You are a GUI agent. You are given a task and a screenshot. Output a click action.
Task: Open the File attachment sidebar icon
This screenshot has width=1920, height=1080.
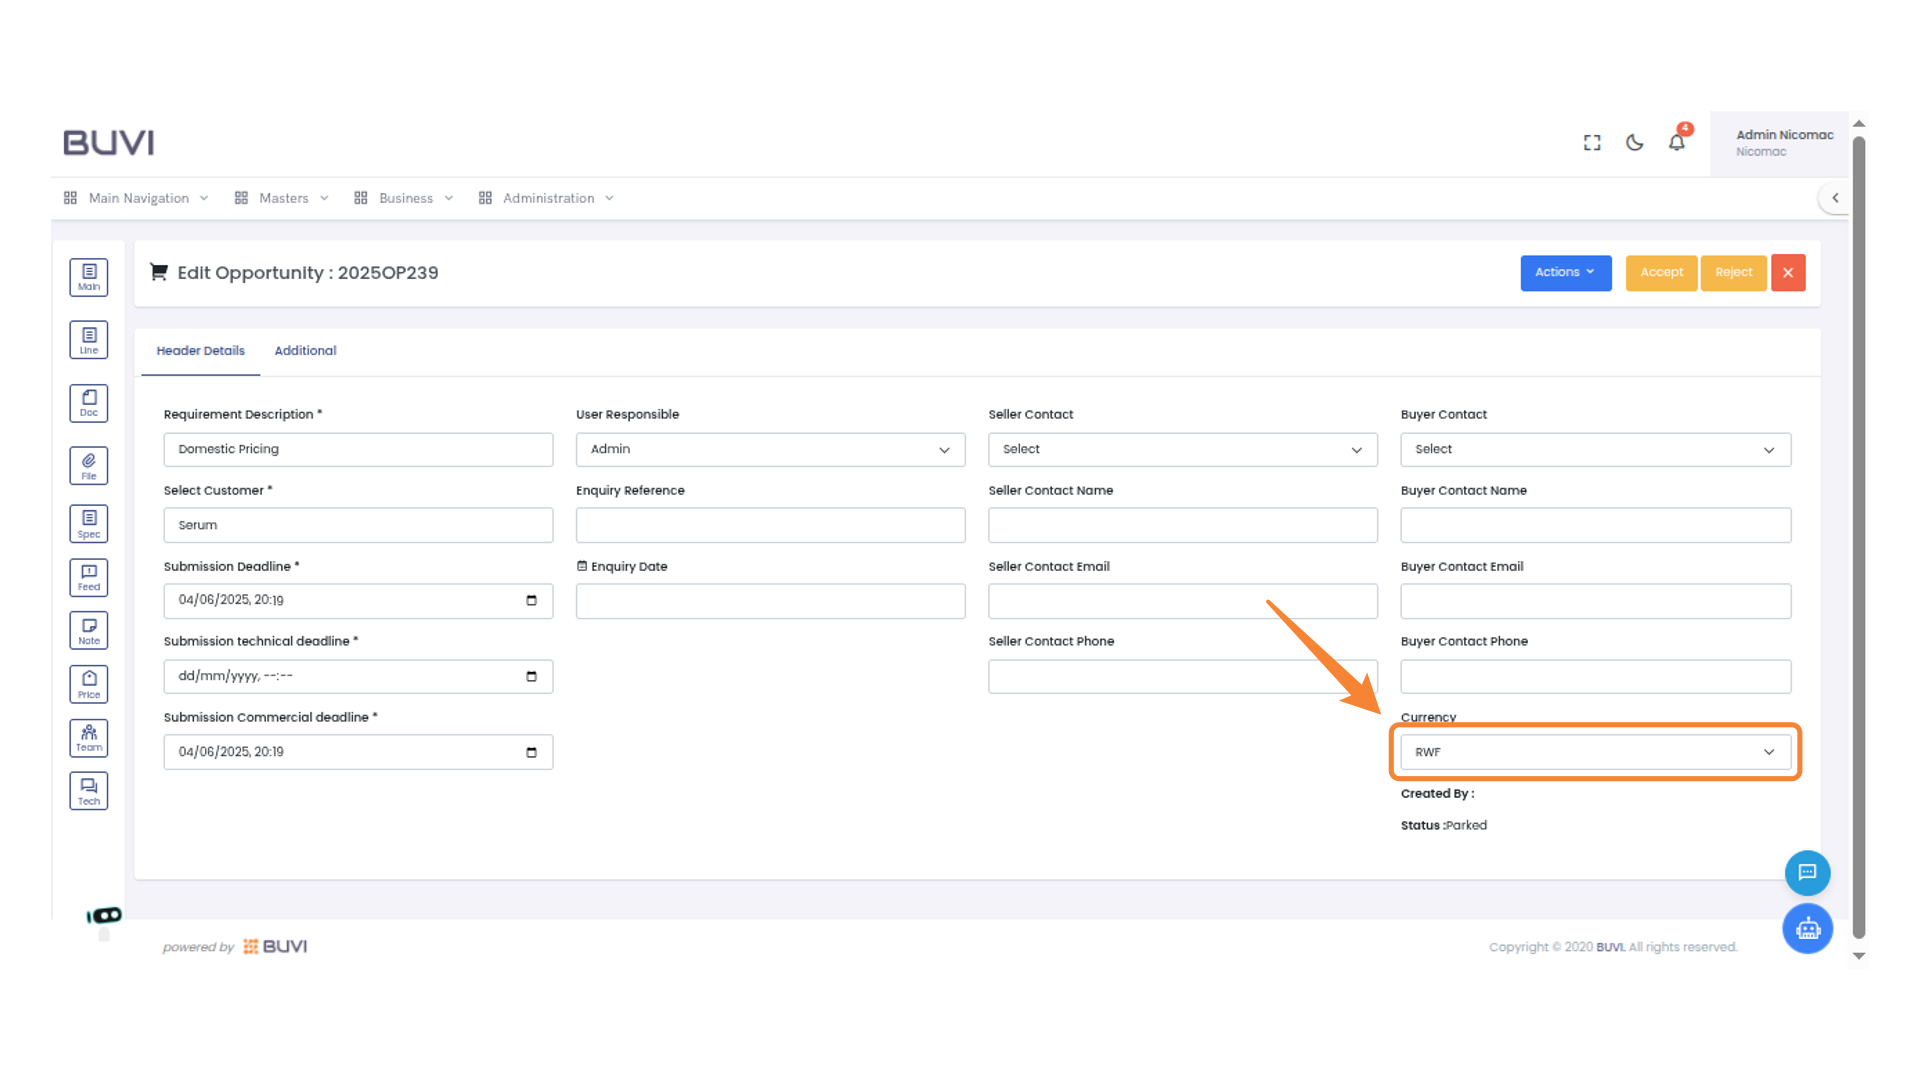pyautogui.click(x=89, y=465)
